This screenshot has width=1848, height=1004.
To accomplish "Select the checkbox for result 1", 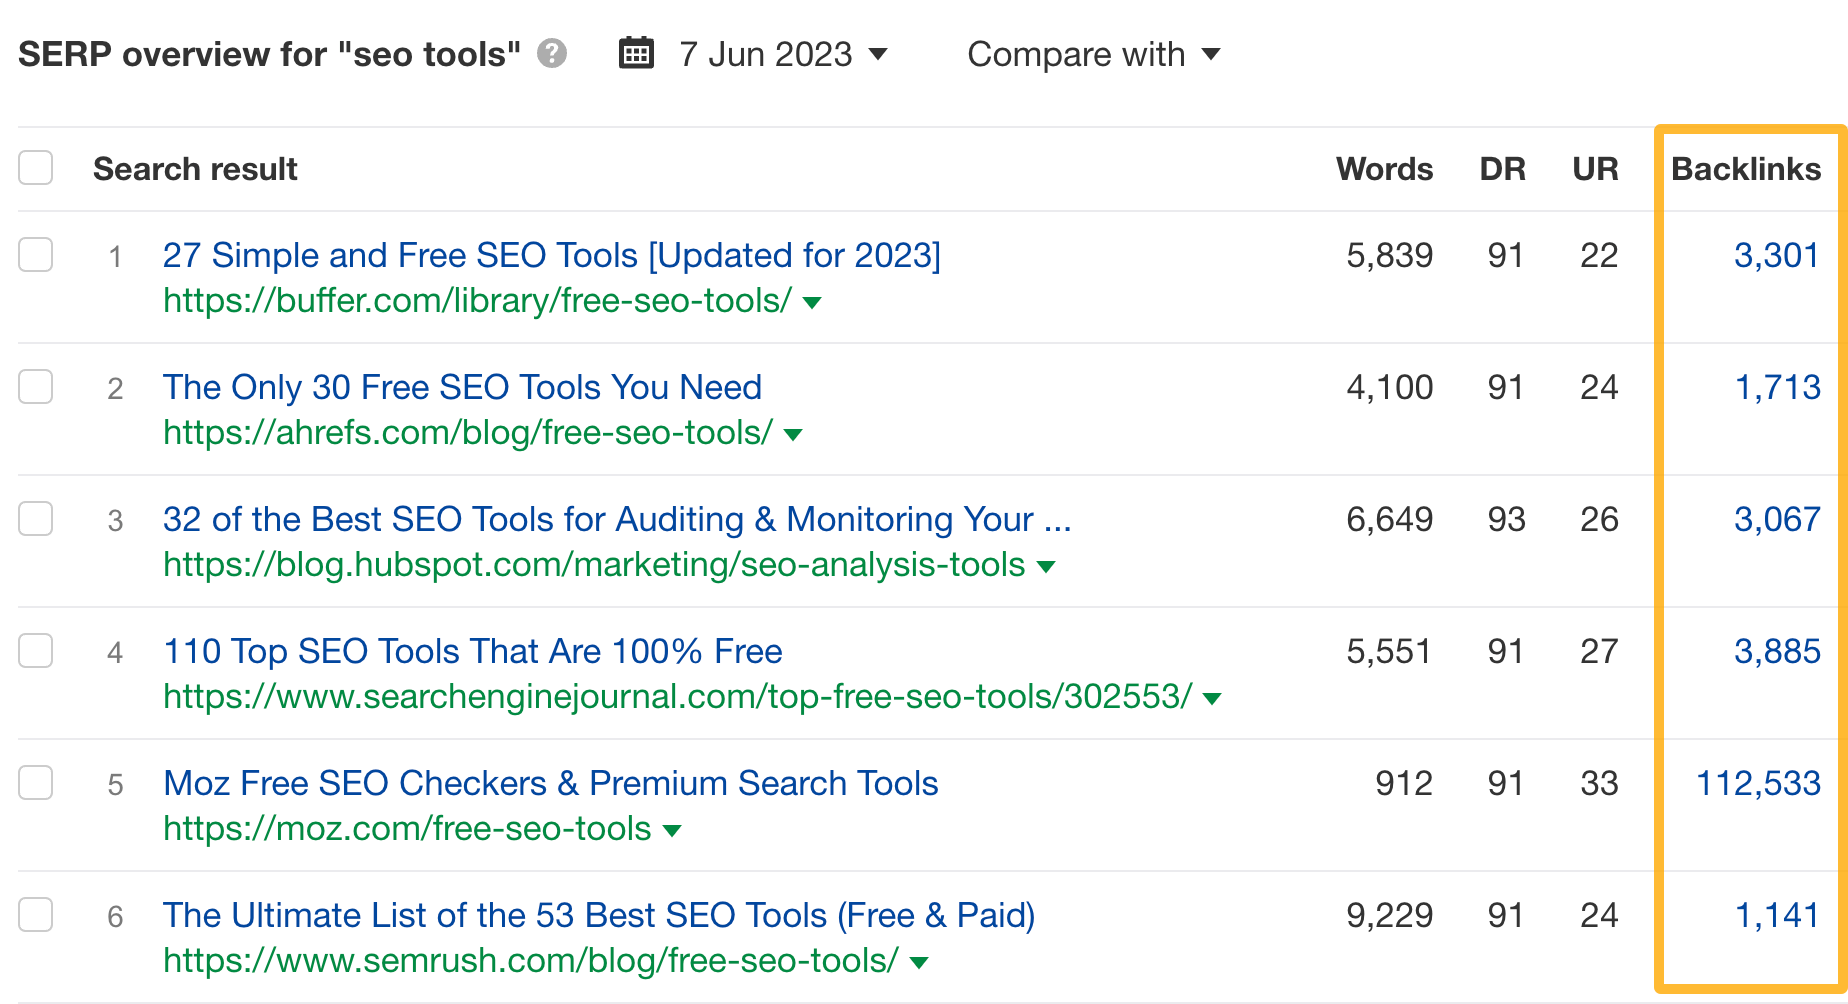I will [35, 255].
